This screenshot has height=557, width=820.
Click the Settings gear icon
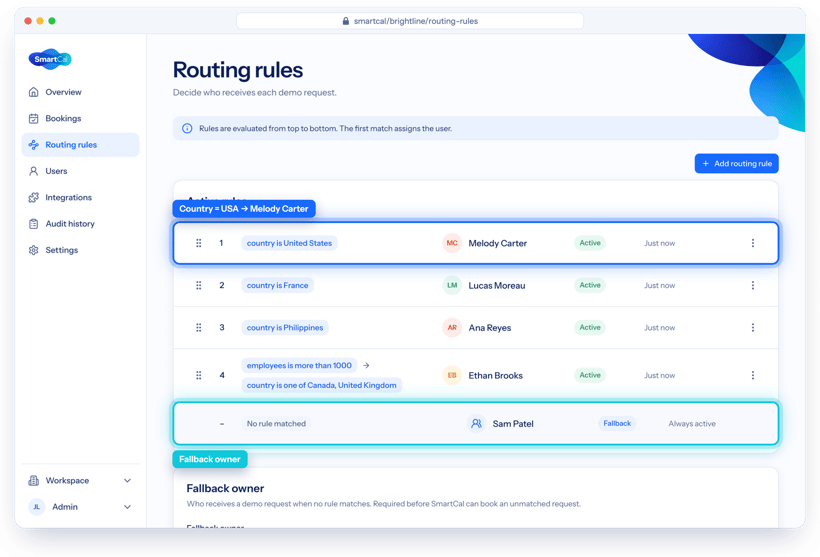(33, 250)
